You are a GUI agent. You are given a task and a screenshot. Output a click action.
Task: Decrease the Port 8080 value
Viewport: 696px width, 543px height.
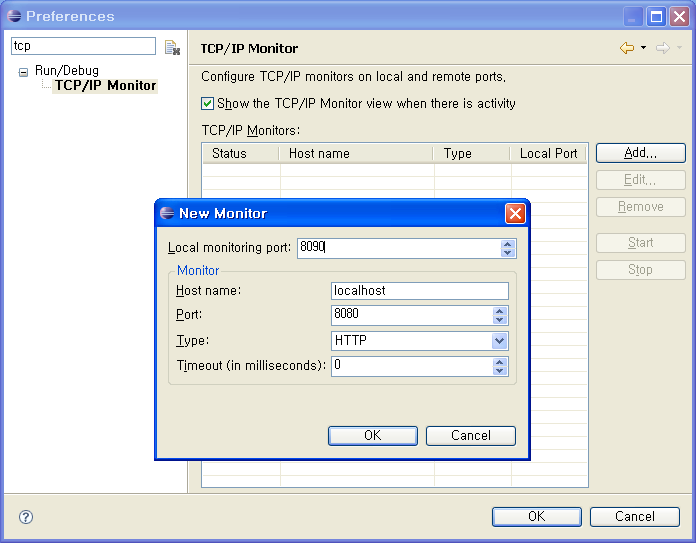(500, 320)
